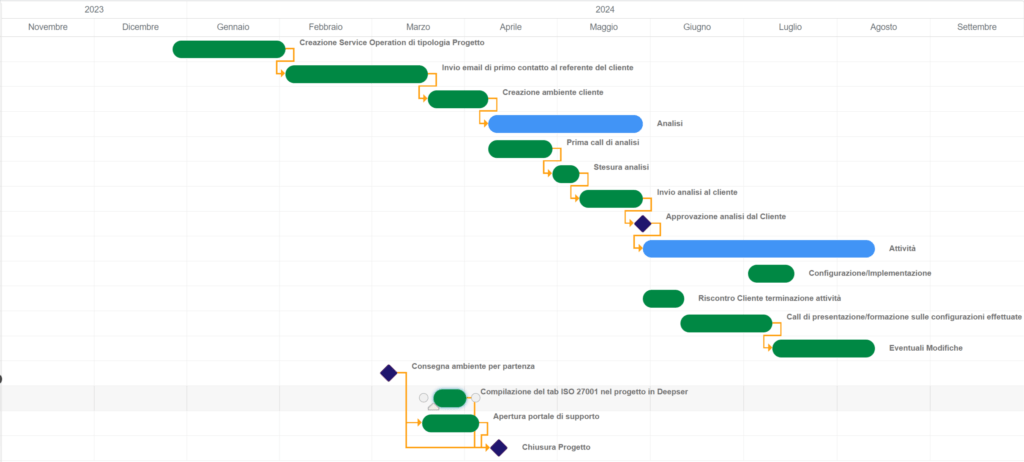Click label 'Eventuali Modifiche'
This screenshot has width=1024, height=462.
(x=926, y=348)
